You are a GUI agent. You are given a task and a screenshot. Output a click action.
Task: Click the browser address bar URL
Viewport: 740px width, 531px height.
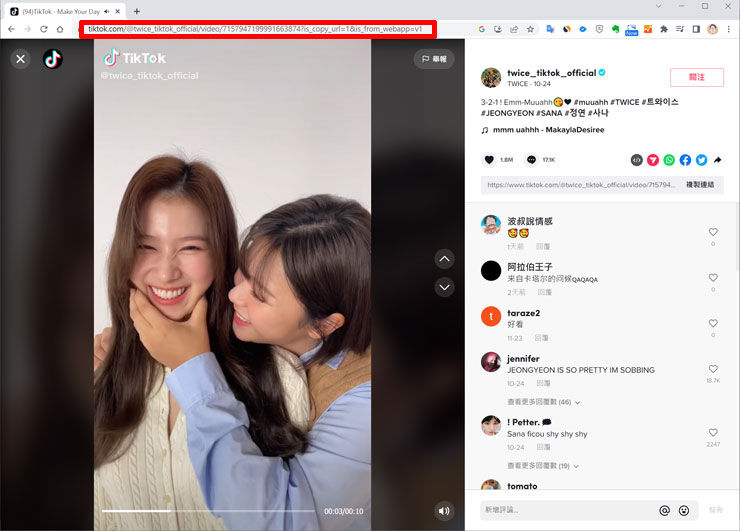click(x=255, y=29)
